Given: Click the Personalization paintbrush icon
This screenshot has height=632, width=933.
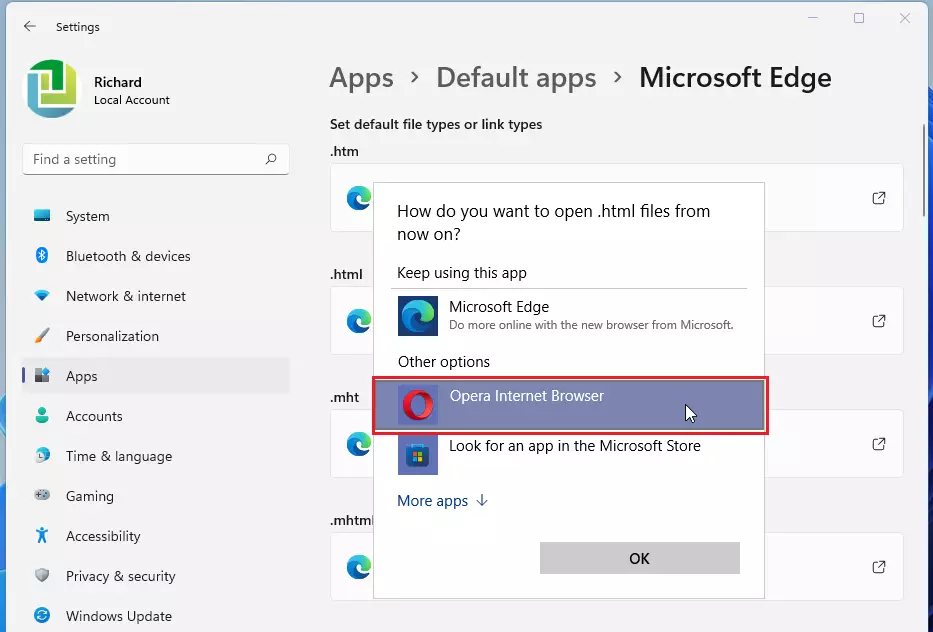Looking at the screenshot, I should [42, 336].
